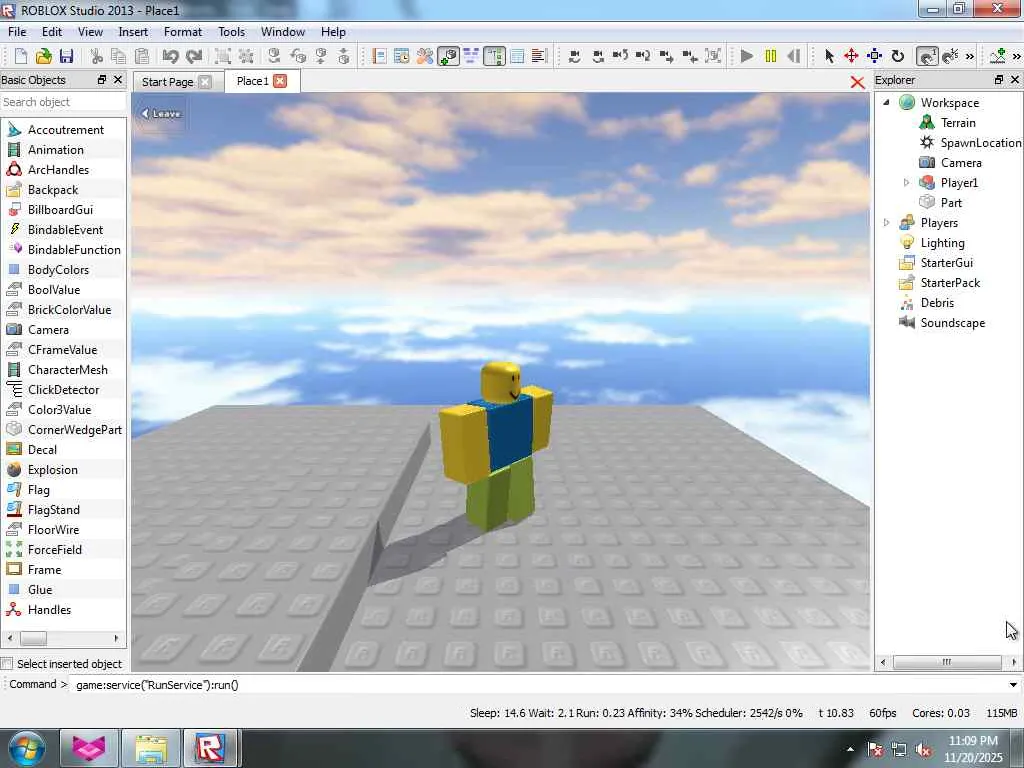
Task: Expand the Players tree node
Action: 886,223
